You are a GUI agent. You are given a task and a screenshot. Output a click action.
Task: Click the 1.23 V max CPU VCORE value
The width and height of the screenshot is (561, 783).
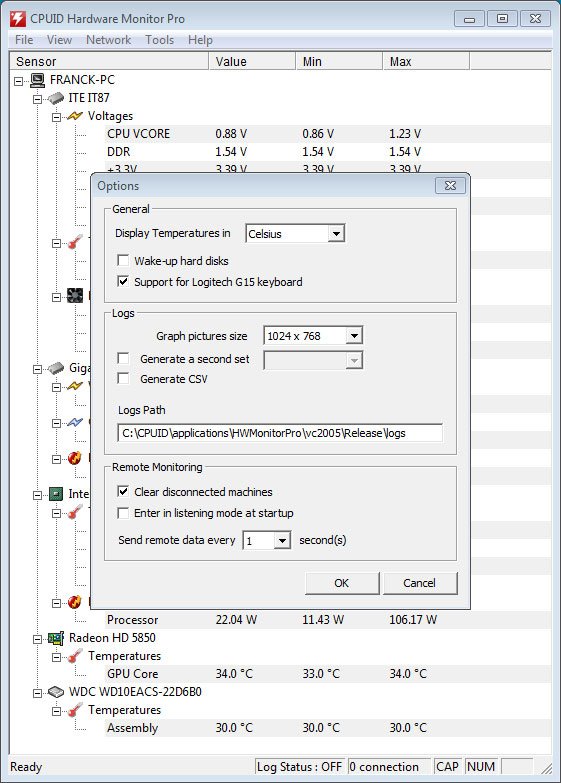[x=405, y=134]
